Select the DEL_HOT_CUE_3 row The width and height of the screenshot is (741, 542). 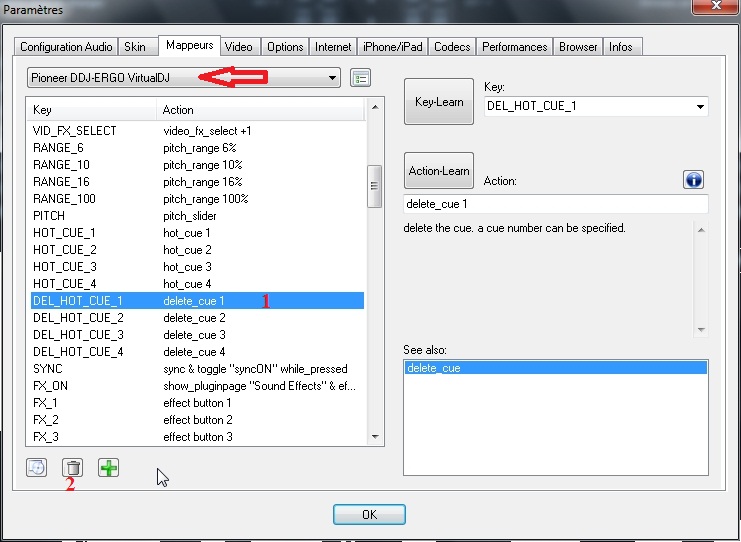(198, 335)
